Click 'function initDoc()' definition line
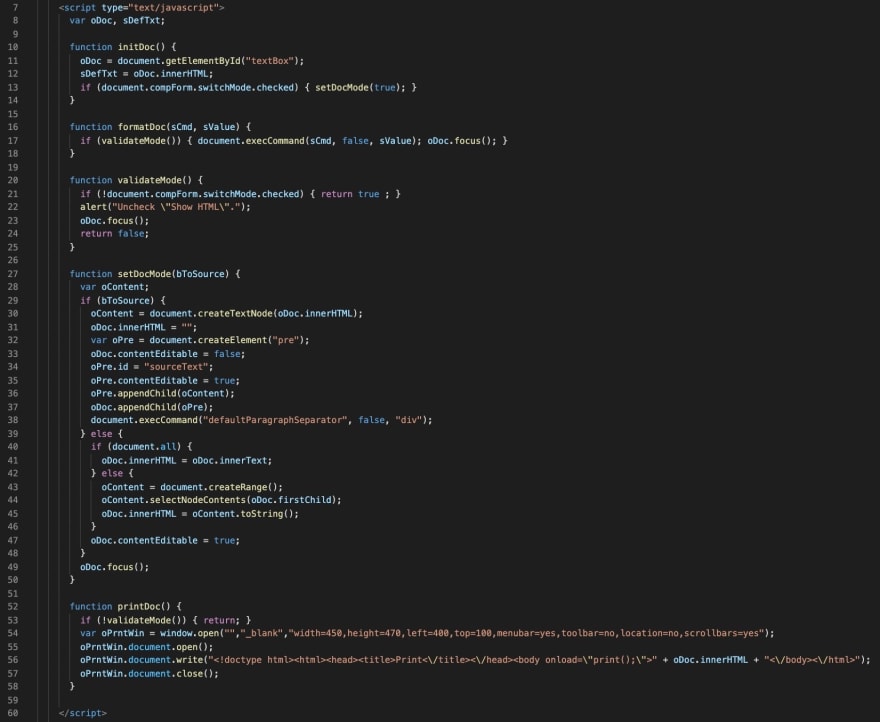The width and height of the screenshot is (880, 722). (123, 47)
